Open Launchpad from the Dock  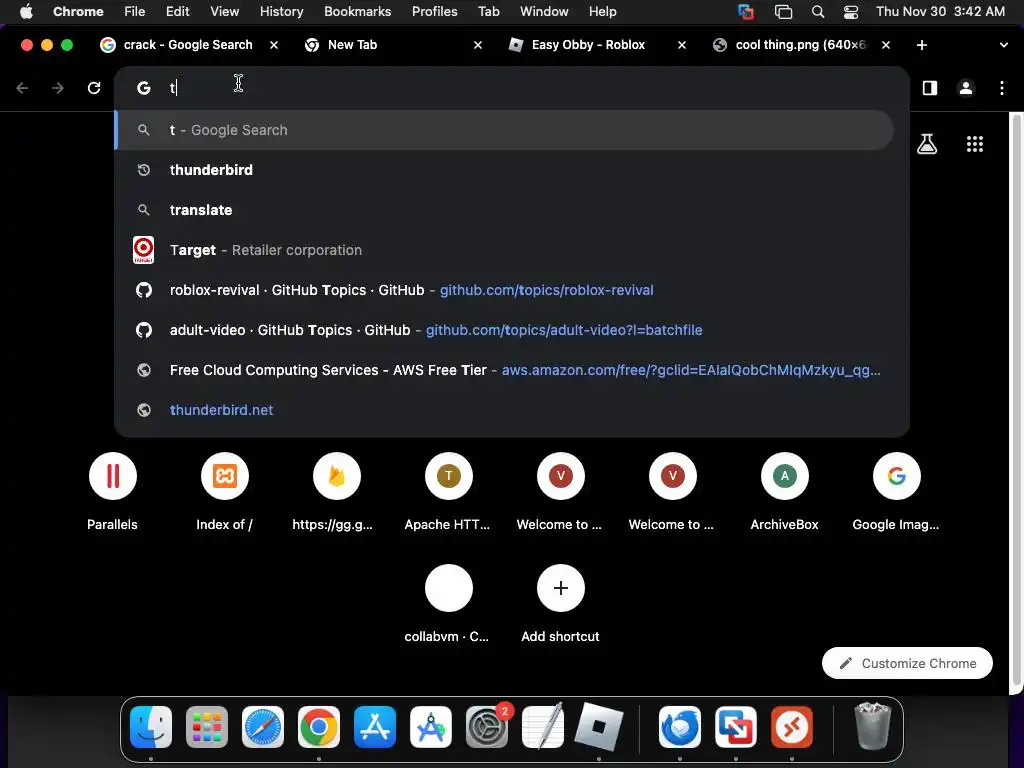pyautogui.click(x=207, y=727)
